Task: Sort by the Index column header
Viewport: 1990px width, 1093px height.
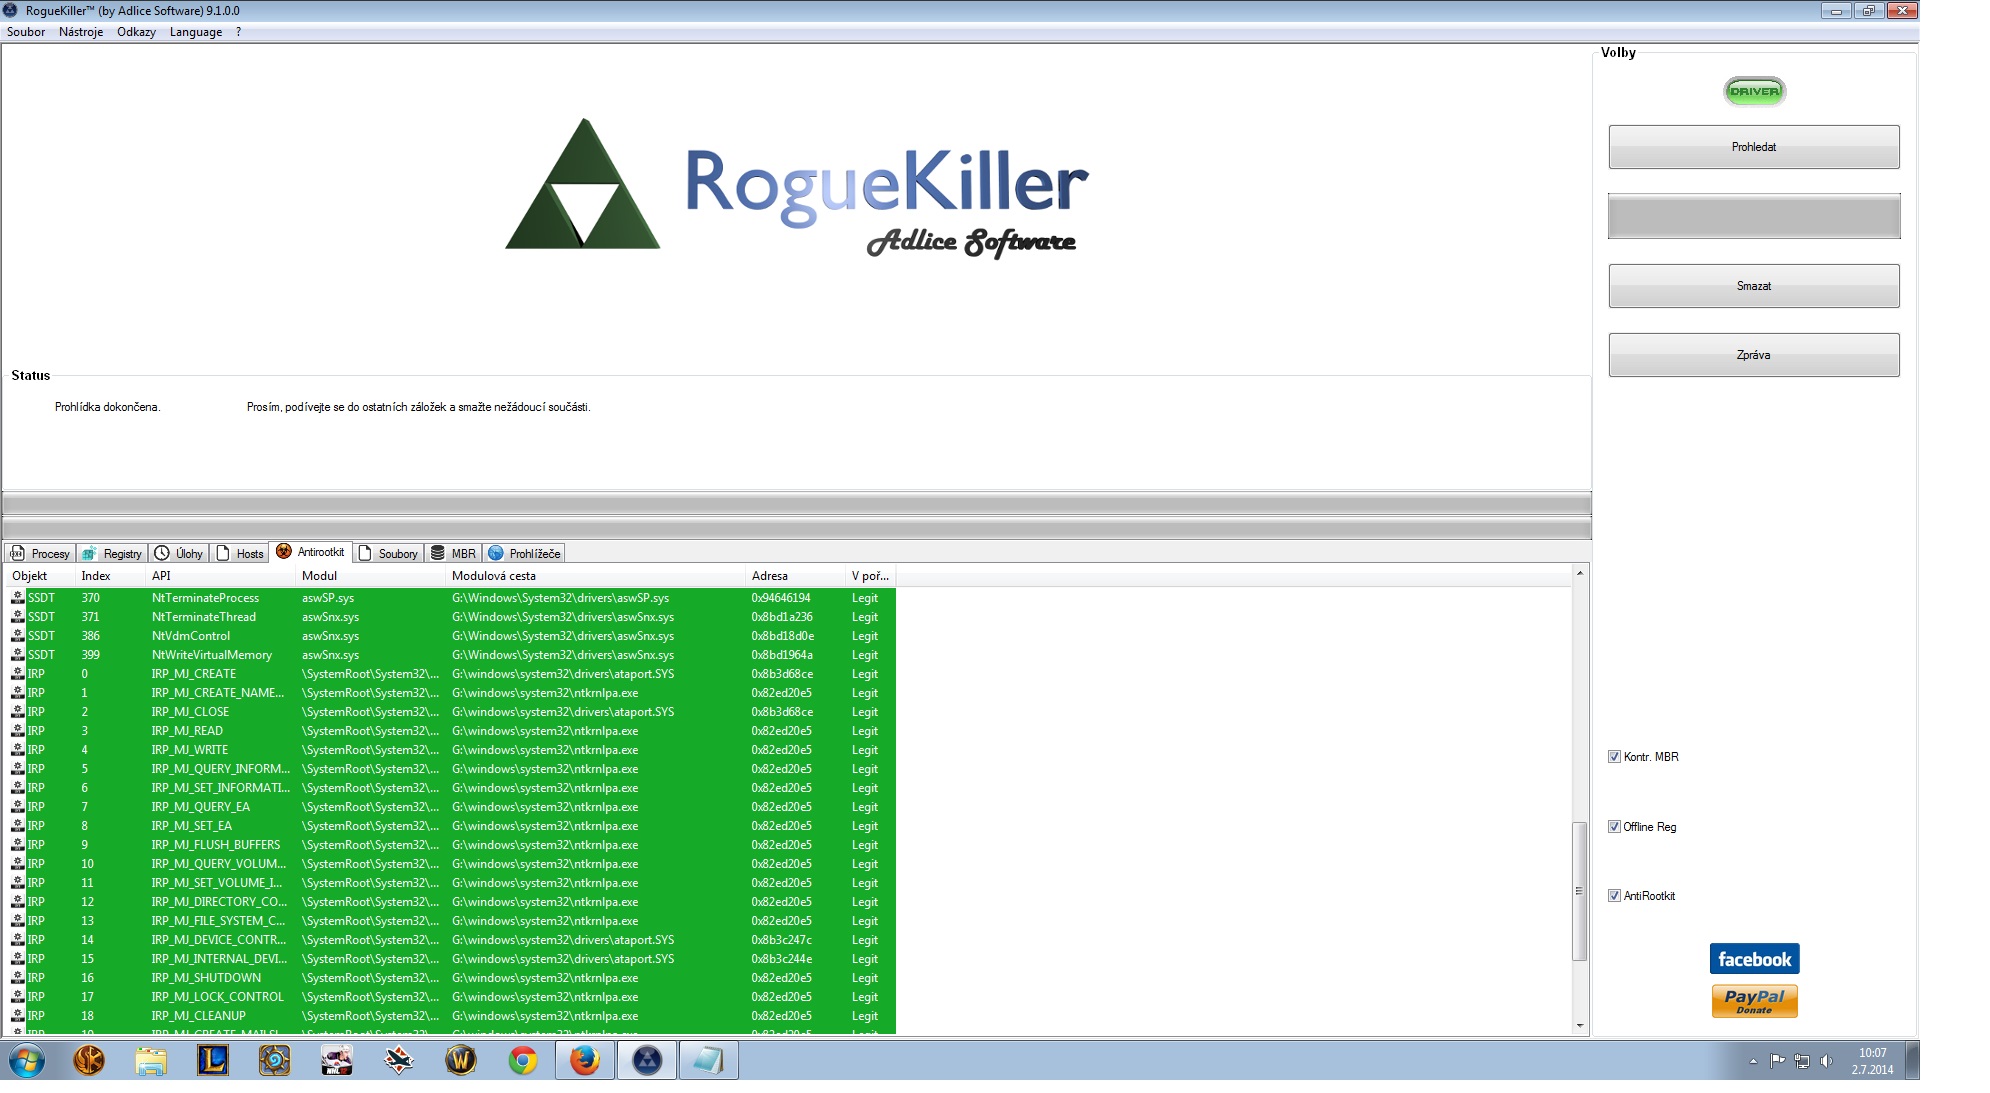Action: [x=110, y=576]
